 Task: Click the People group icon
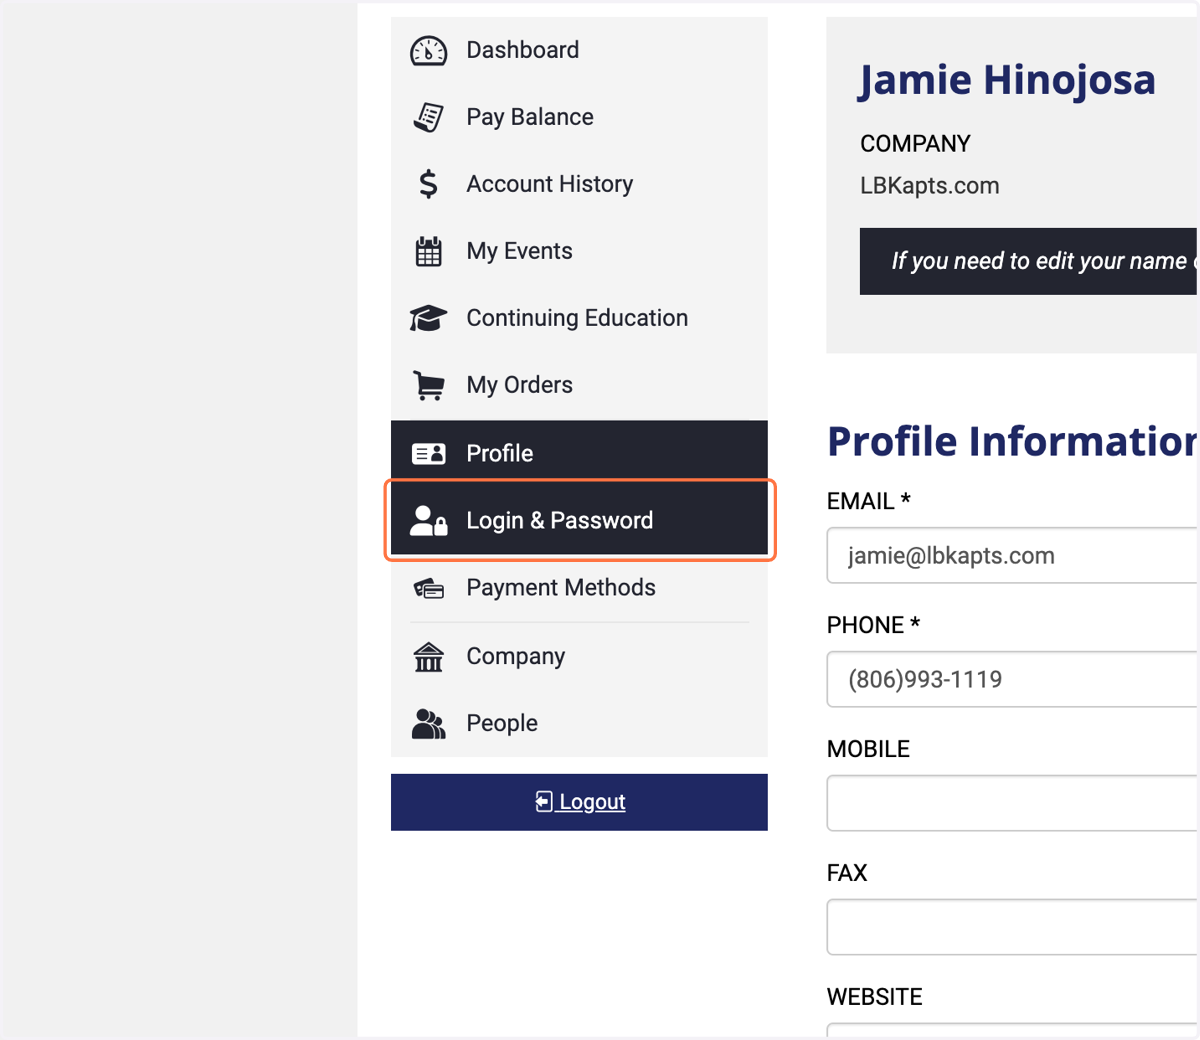point(428,724)
